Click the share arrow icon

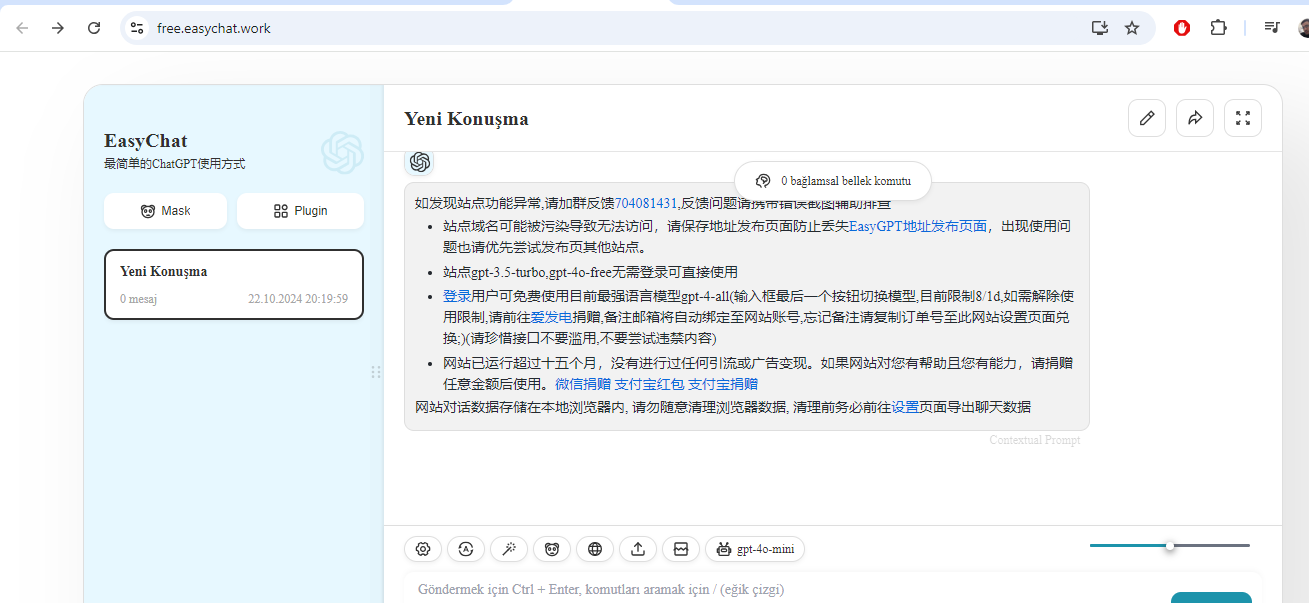[1195, 118]
